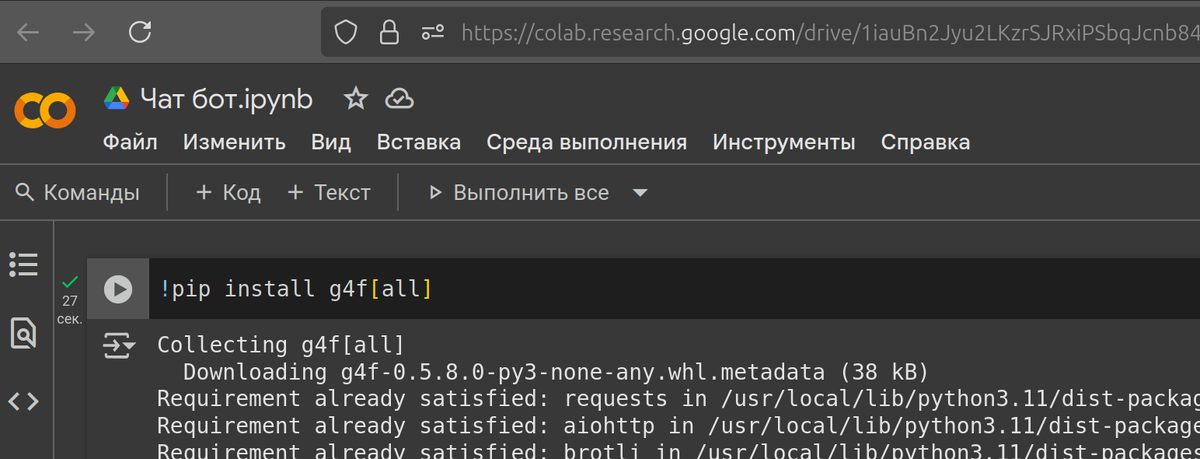1200x459 pixels.
Task: Select the Downloading g4f-0.5.8.0 wheel metadata line
Action: pos(556,372)
